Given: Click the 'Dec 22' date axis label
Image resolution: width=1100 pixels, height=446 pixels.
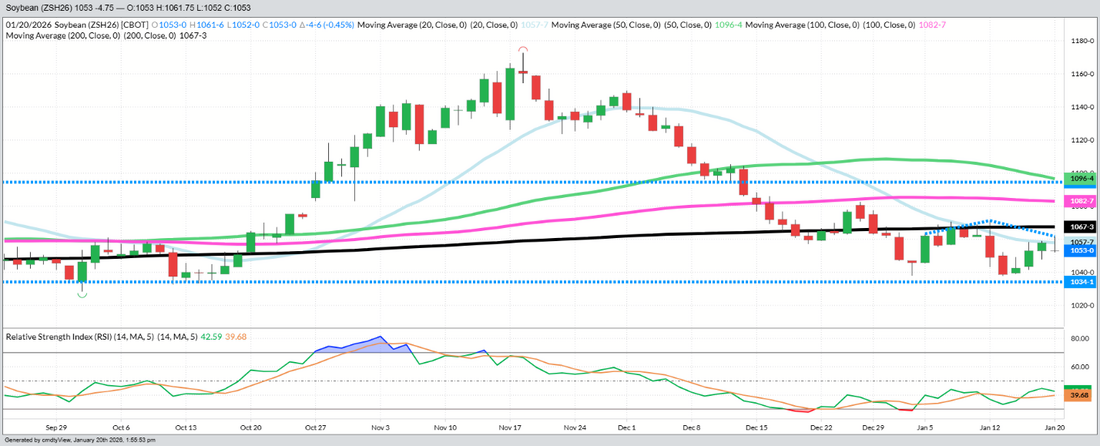Looking at the screenshot, I should point(821,427).
